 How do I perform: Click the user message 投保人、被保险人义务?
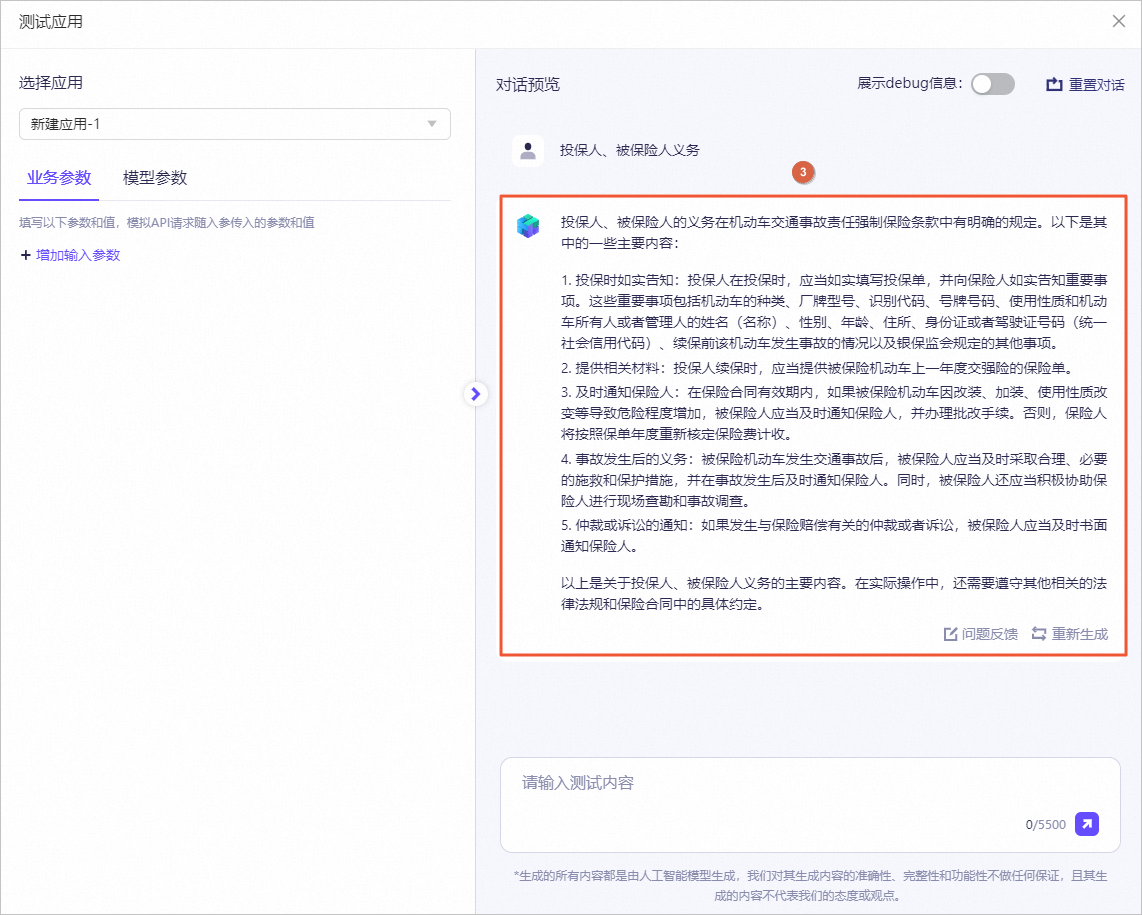(x=629, y=150)
